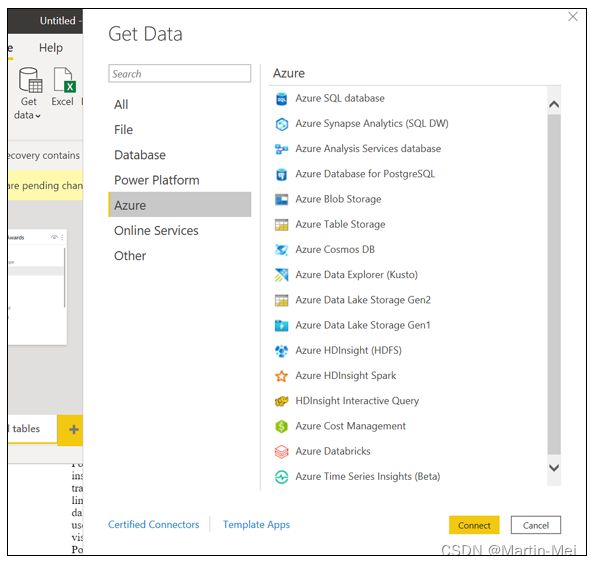Click the HDInsight Interactive Query icon
This screenshot has height=566, width=591.
click(282, 401)
